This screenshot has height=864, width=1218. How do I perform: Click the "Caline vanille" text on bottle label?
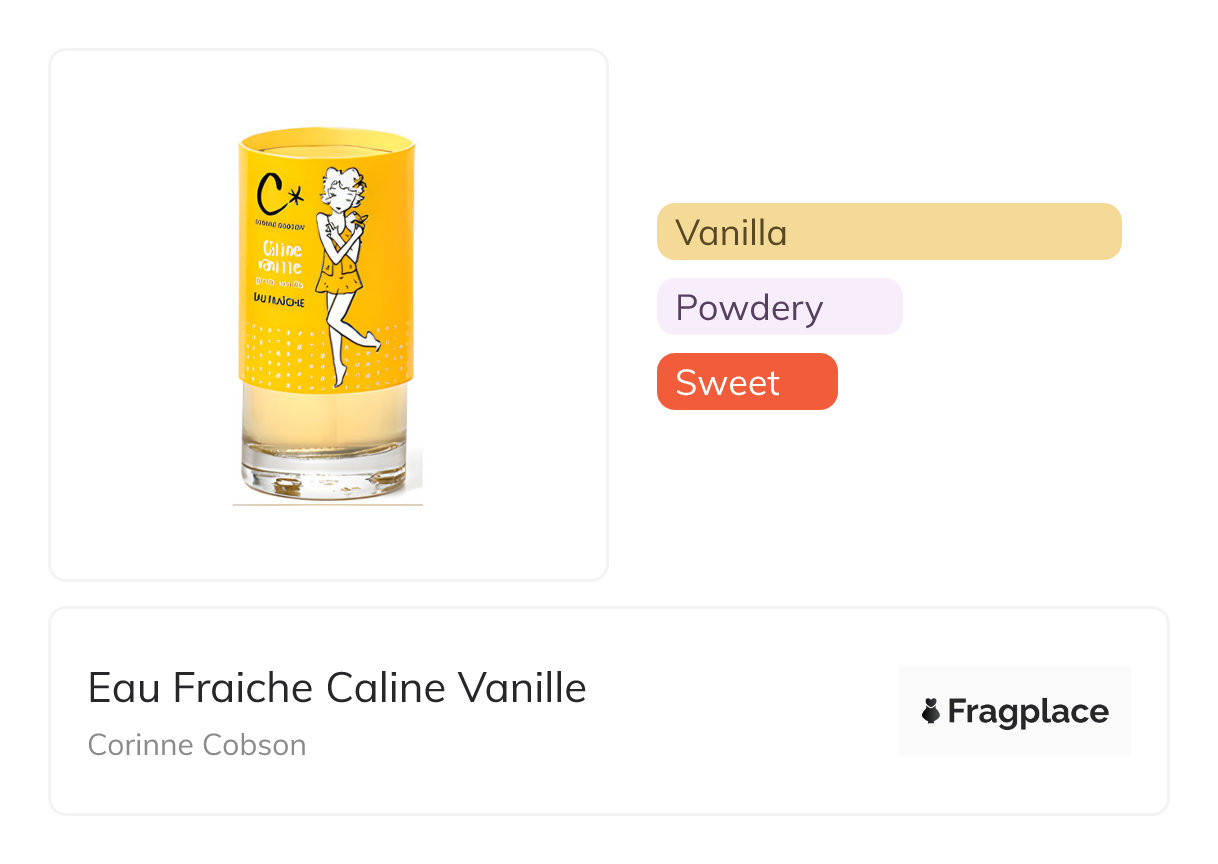coord(279,256)
